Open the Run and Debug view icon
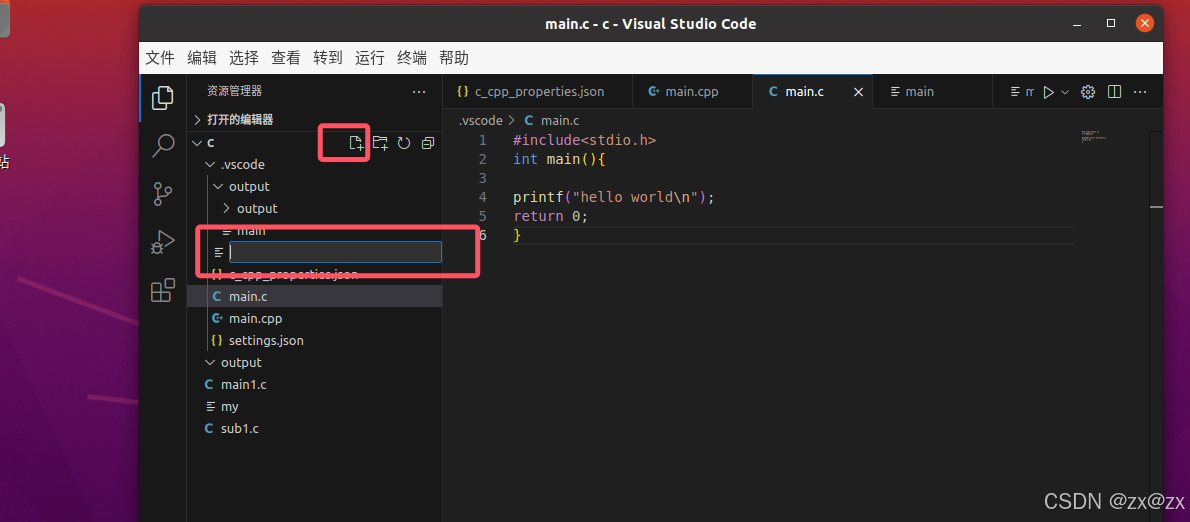 coord(162,242)
